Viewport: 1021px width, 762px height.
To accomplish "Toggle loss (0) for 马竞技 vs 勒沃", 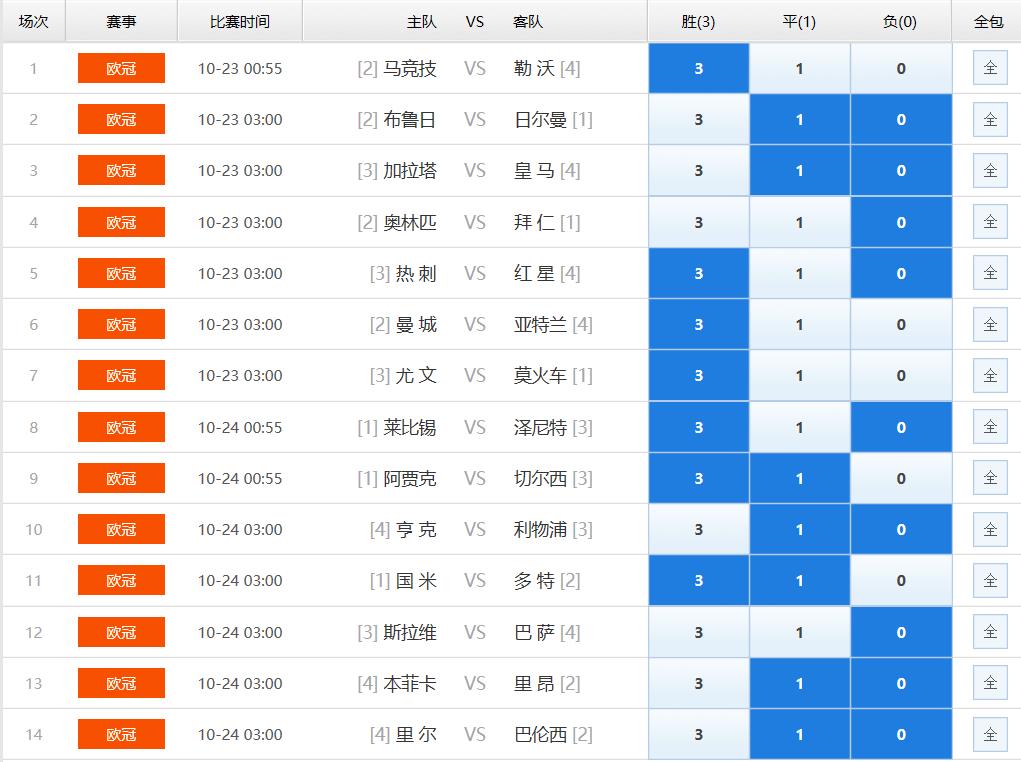I will (901, 68).
